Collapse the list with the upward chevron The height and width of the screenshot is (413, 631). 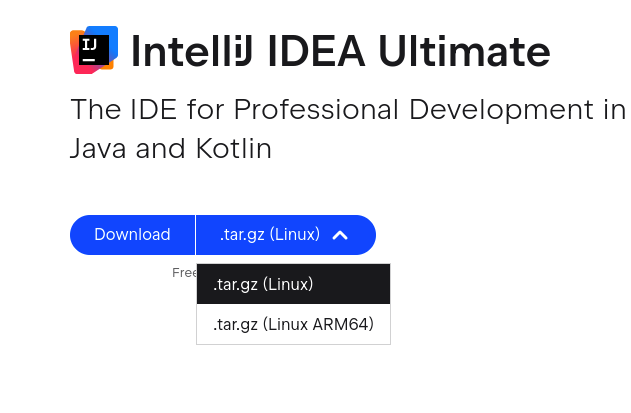pos(340,235)
